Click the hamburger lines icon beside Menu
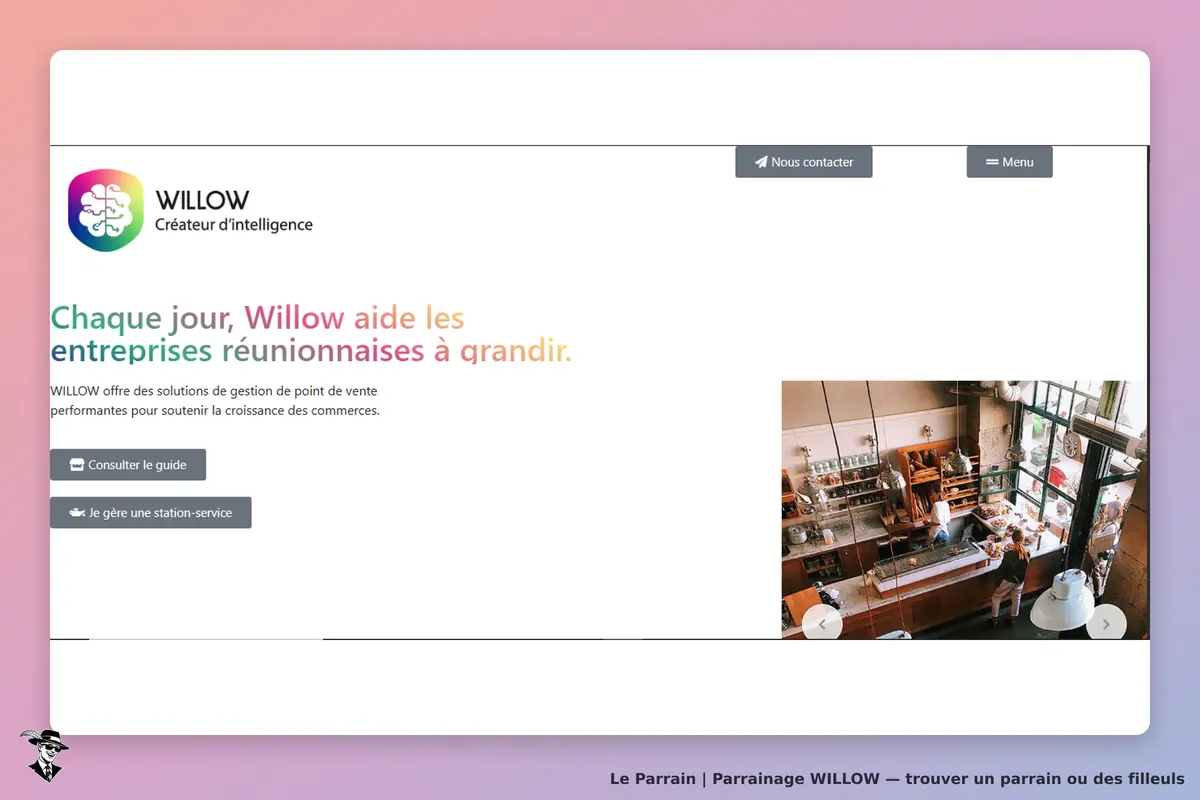Image resolution: width=1200 pixels, height=800 pixels. coord(992,162)
